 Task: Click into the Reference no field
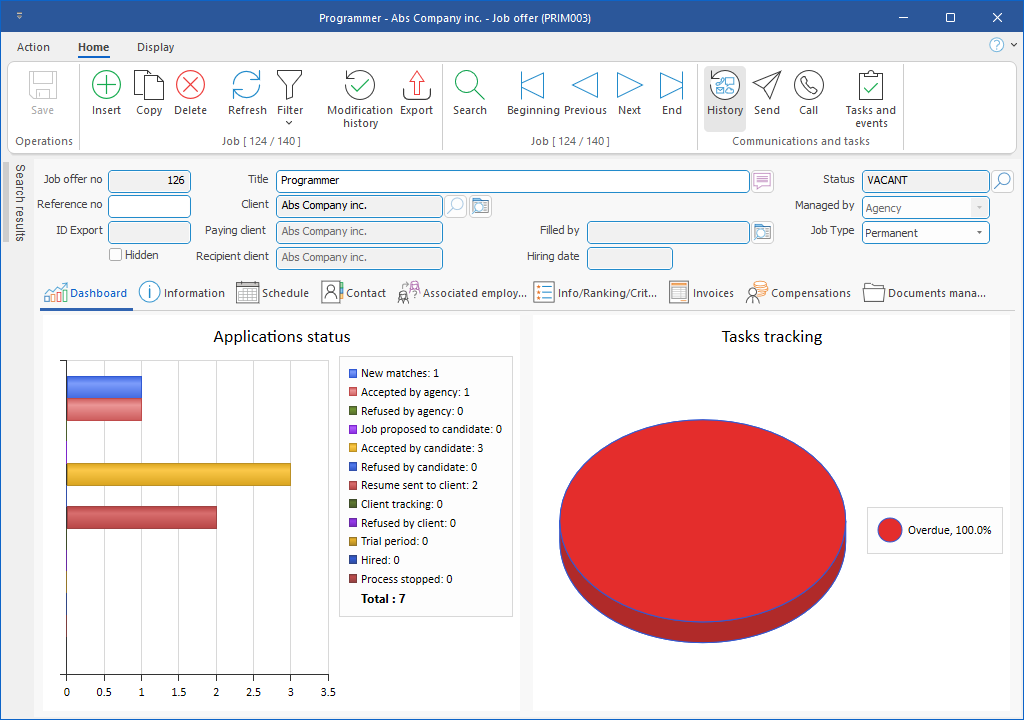coord(149,206)
